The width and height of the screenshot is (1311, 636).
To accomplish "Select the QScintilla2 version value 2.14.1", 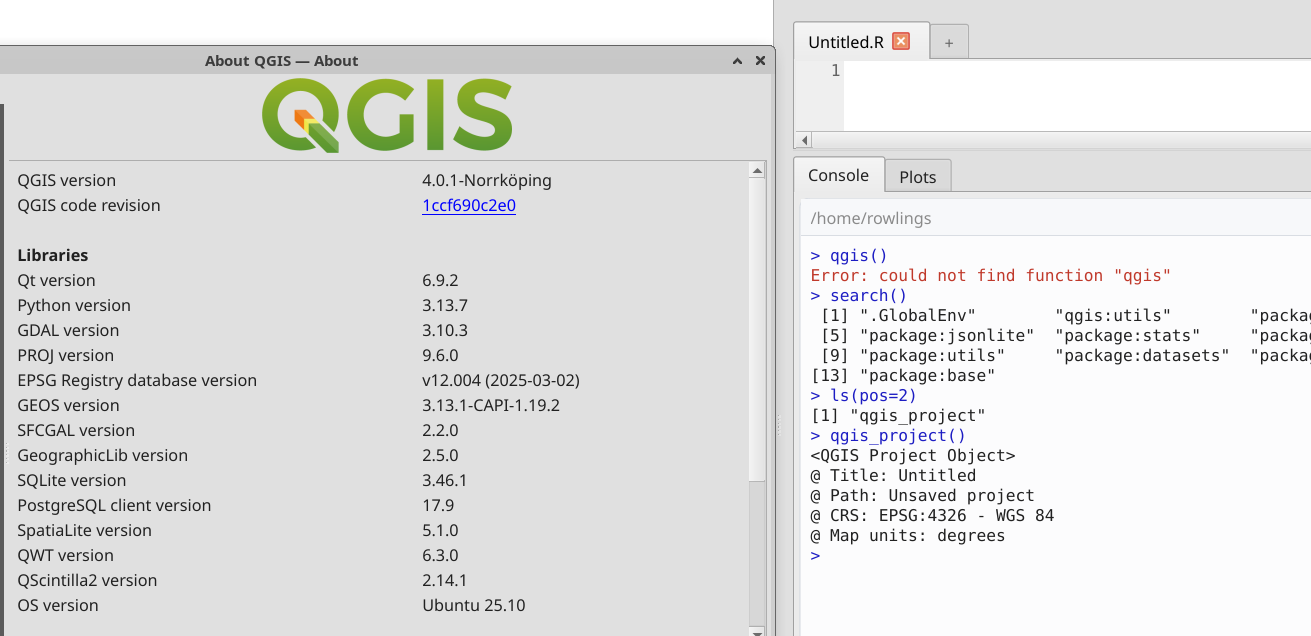I will (445, 580).
